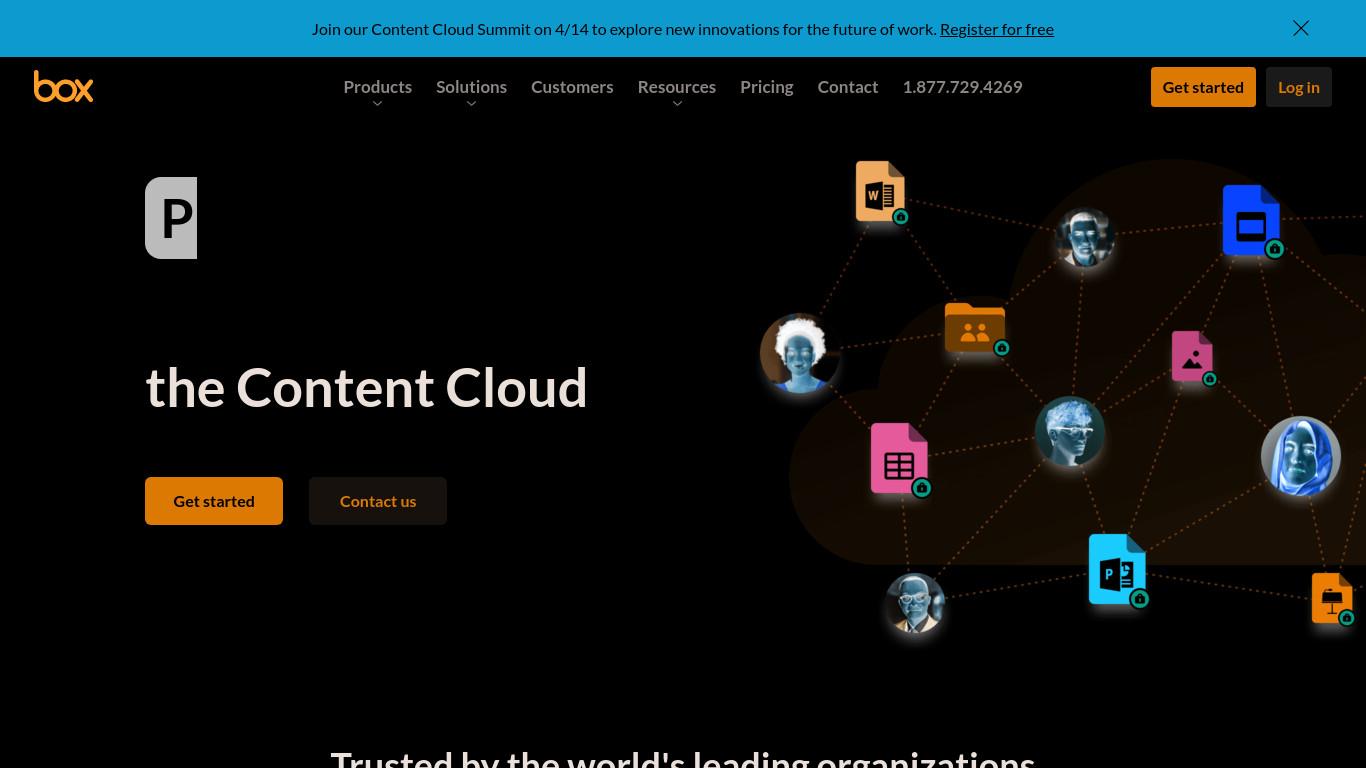Click the Contact us button
This screenshot has height=768, width=1366.
pos(378,501)
